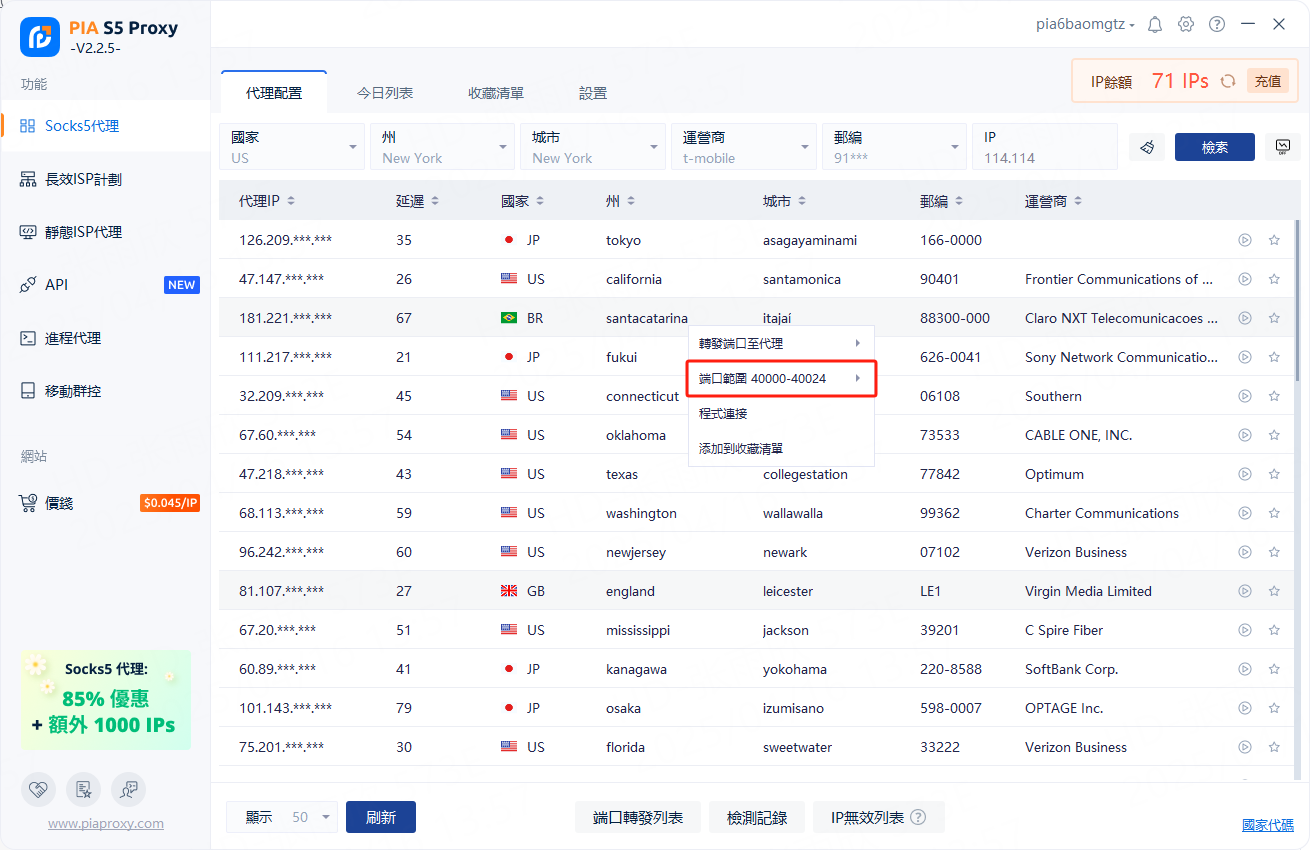Toggle favorite star for england leicester row
1310x850 pixels.
(x=1274, y=591)
